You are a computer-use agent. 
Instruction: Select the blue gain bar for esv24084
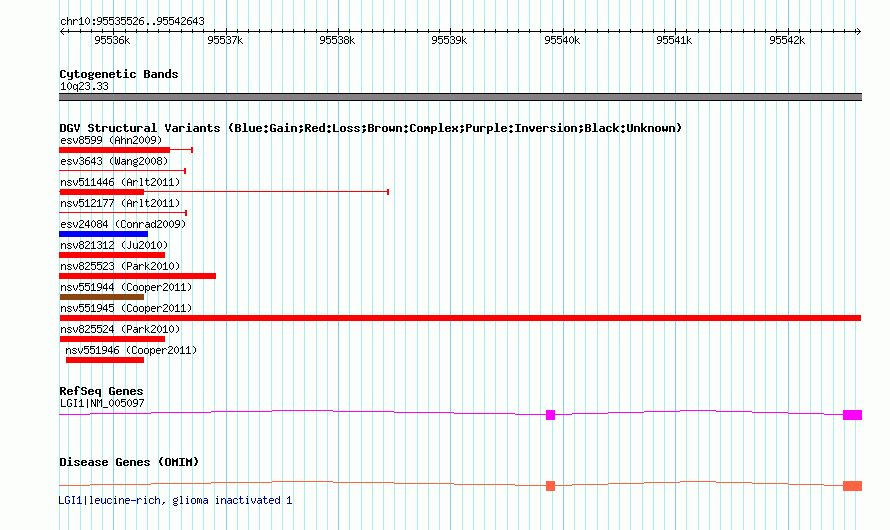click(103, 234)
